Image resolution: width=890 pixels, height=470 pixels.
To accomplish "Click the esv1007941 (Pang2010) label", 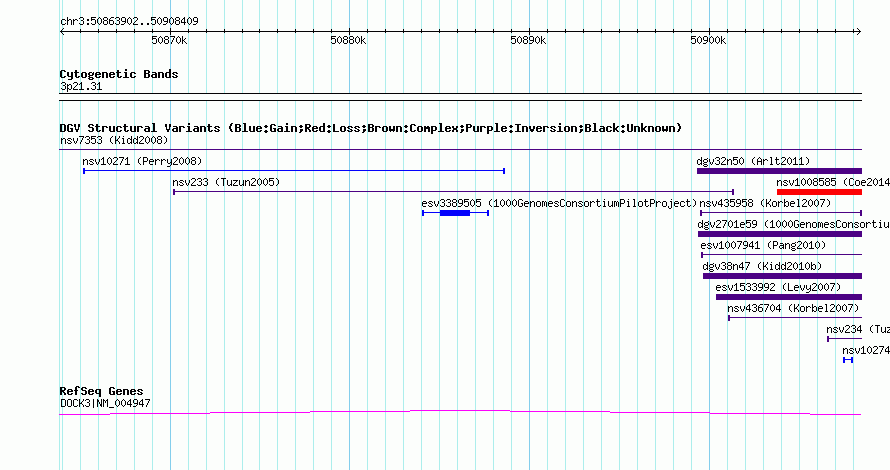I will [763, 245].
